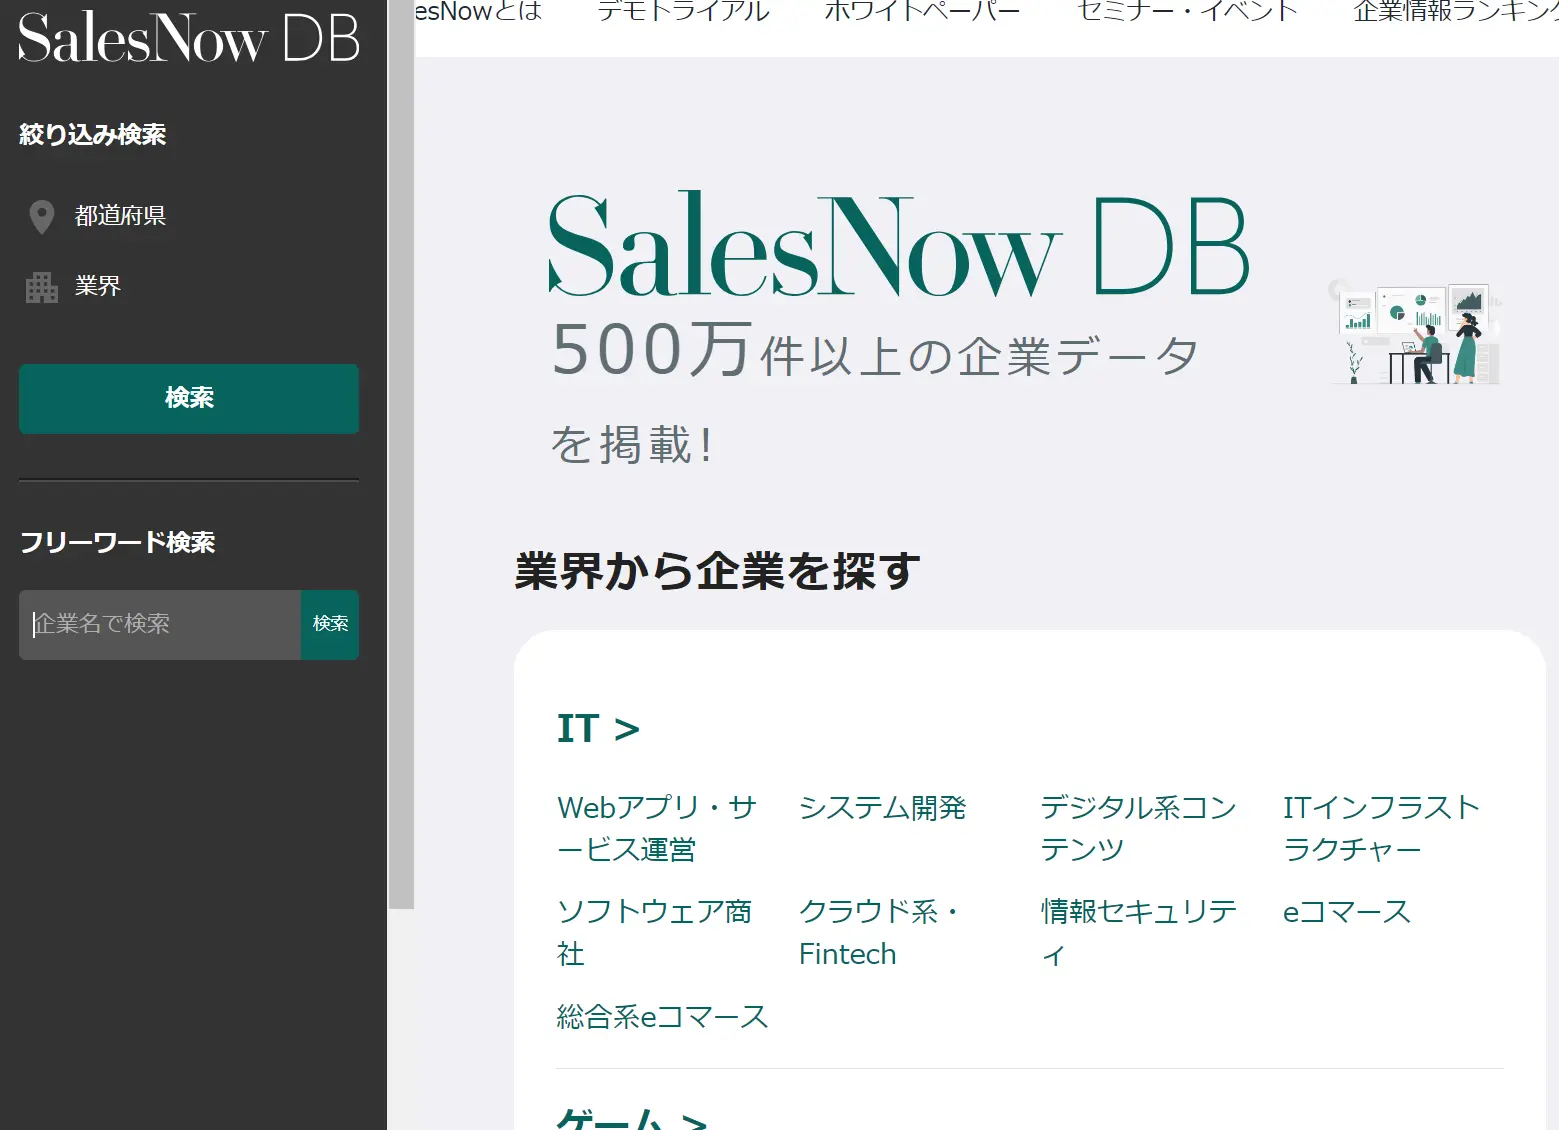
Task: Open the 企業情報ランキング menu item
Action: (1456, 11)
